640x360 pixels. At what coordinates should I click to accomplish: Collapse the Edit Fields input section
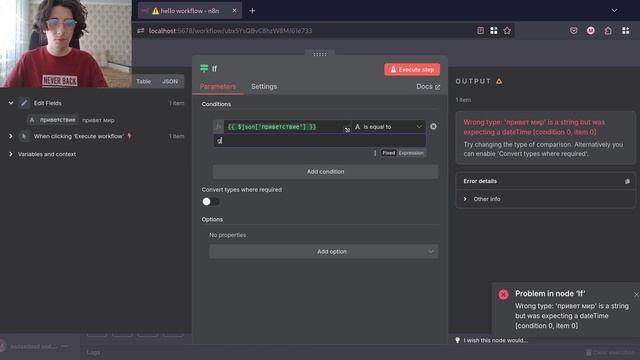tap(11, 103)
